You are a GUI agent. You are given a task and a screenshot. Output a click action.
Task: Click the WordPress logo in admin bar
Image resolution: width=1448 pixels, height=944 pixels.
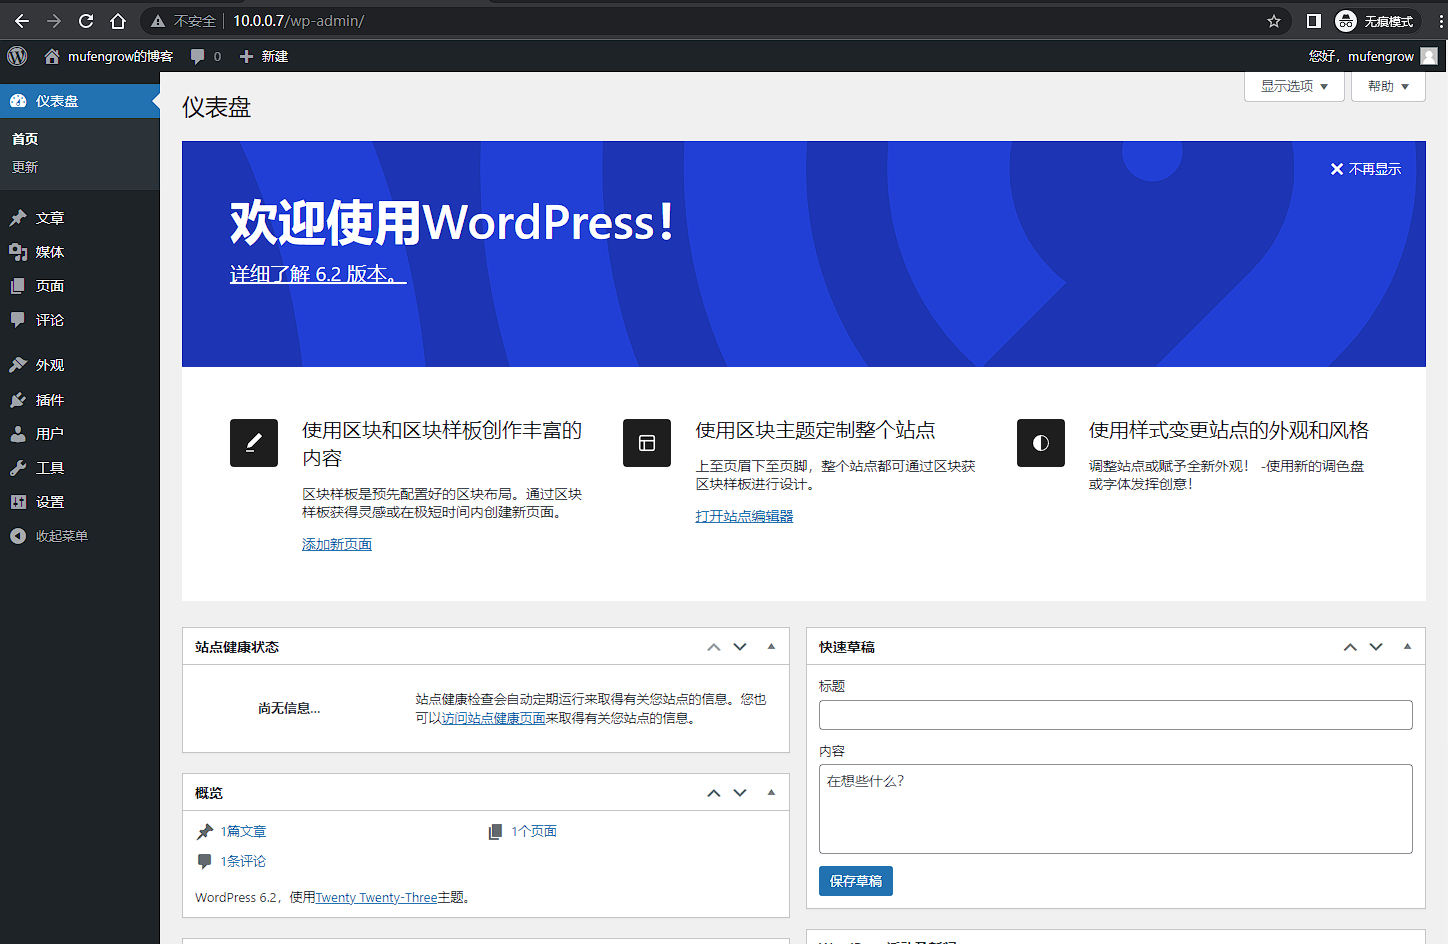coord(17,56)
